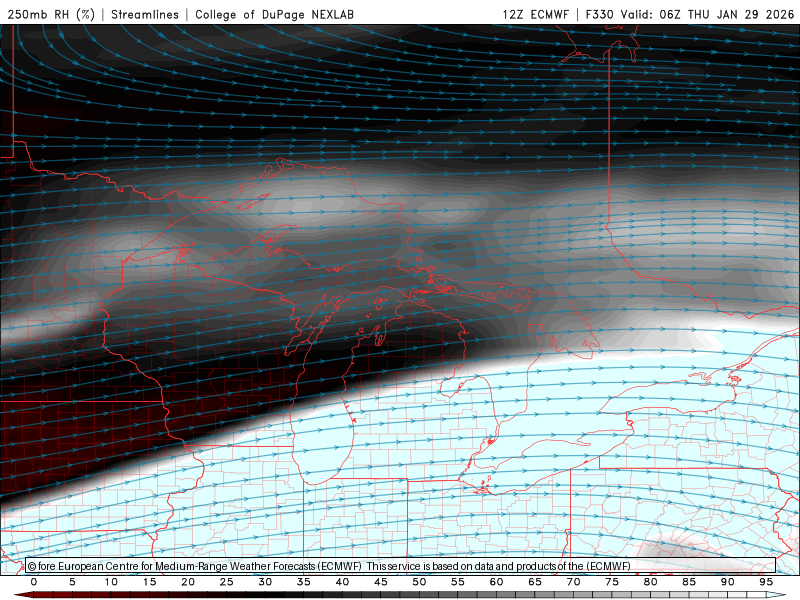This screenshot has height=600, width=800.
Task: Click the 90 value on color scale
Action: click(728, 582)
